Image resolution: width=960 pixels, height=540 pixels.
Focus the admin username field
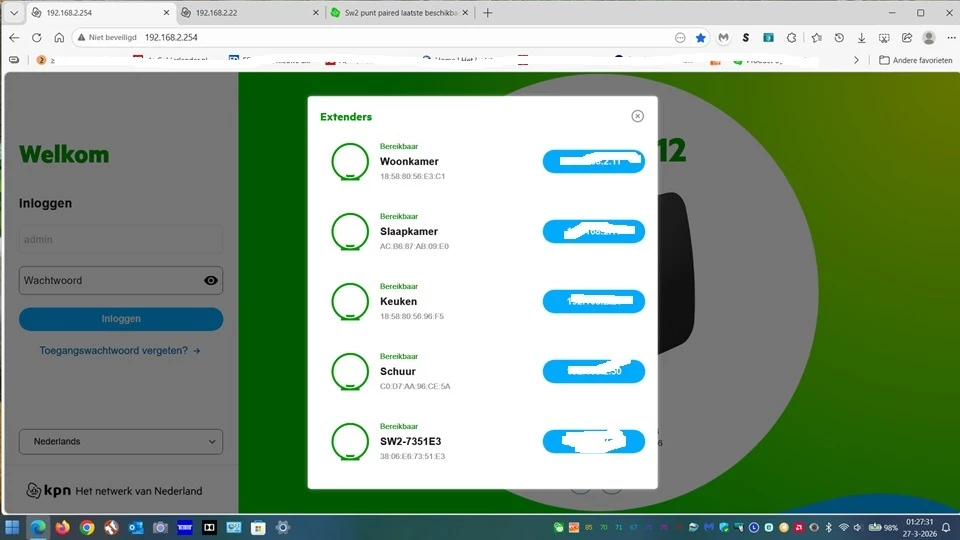coord(121,239)
